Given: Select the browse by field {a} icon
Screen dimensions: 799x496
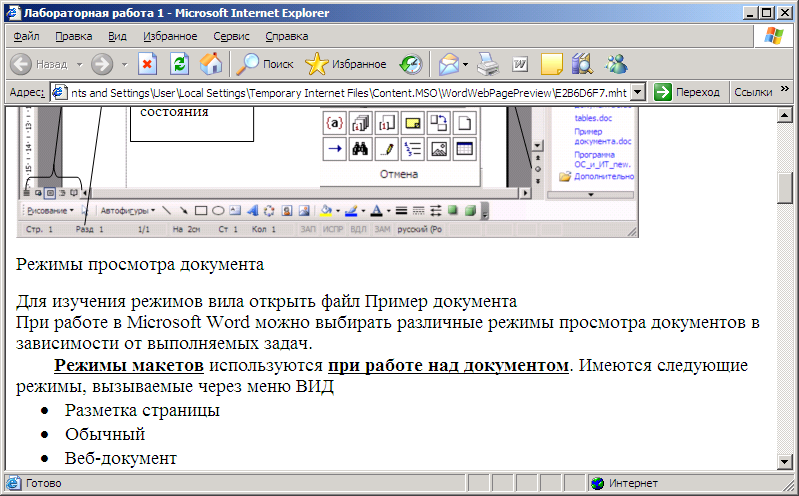Looking at the screenshot, I should point(334,123).
